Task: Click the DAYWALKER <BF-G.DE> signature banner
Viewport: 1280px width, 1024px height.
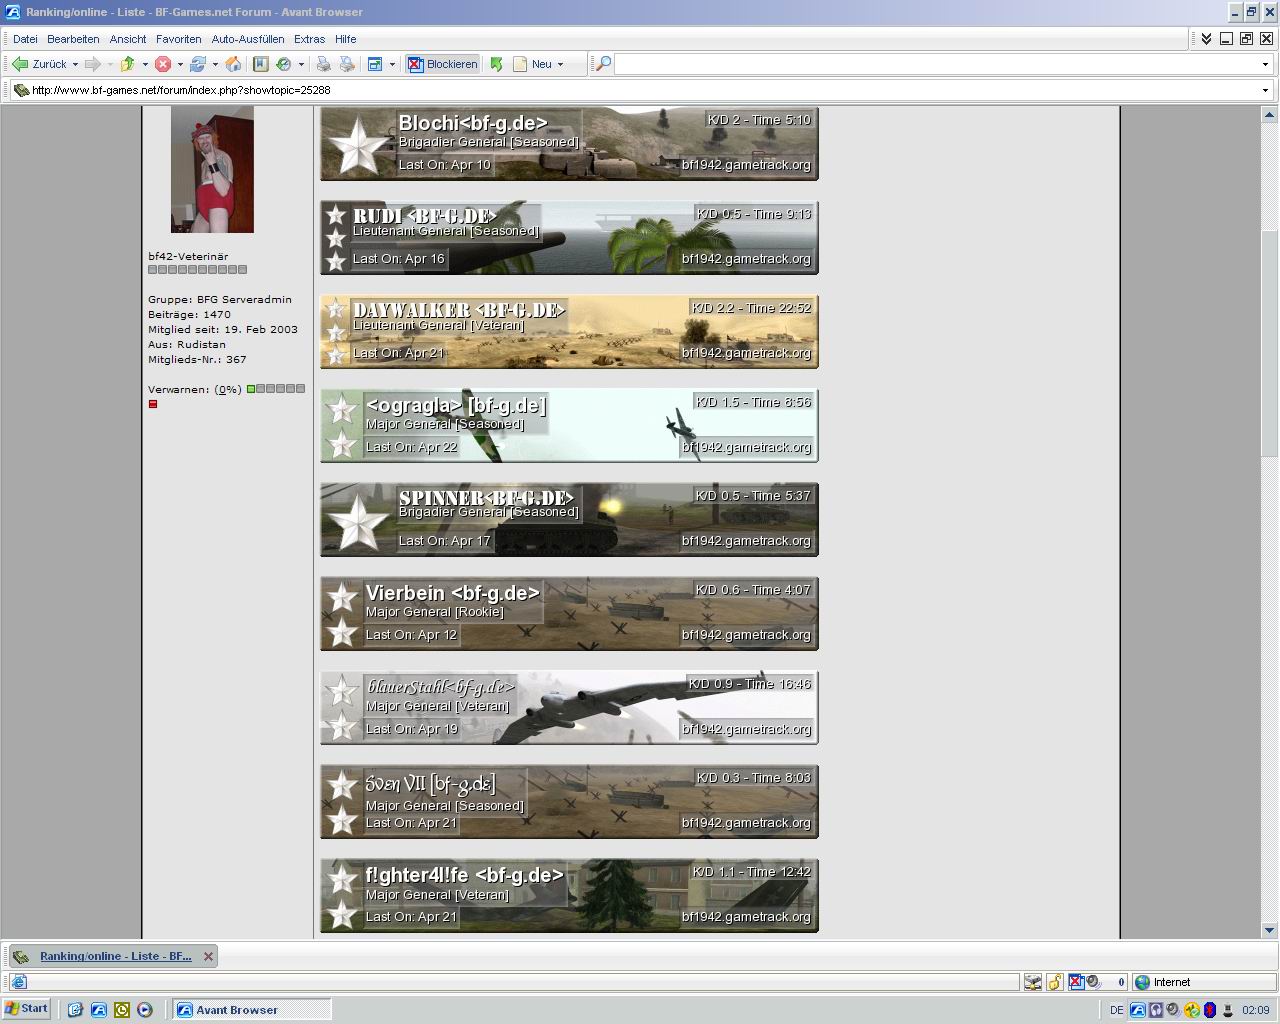Action: [569, 331]
